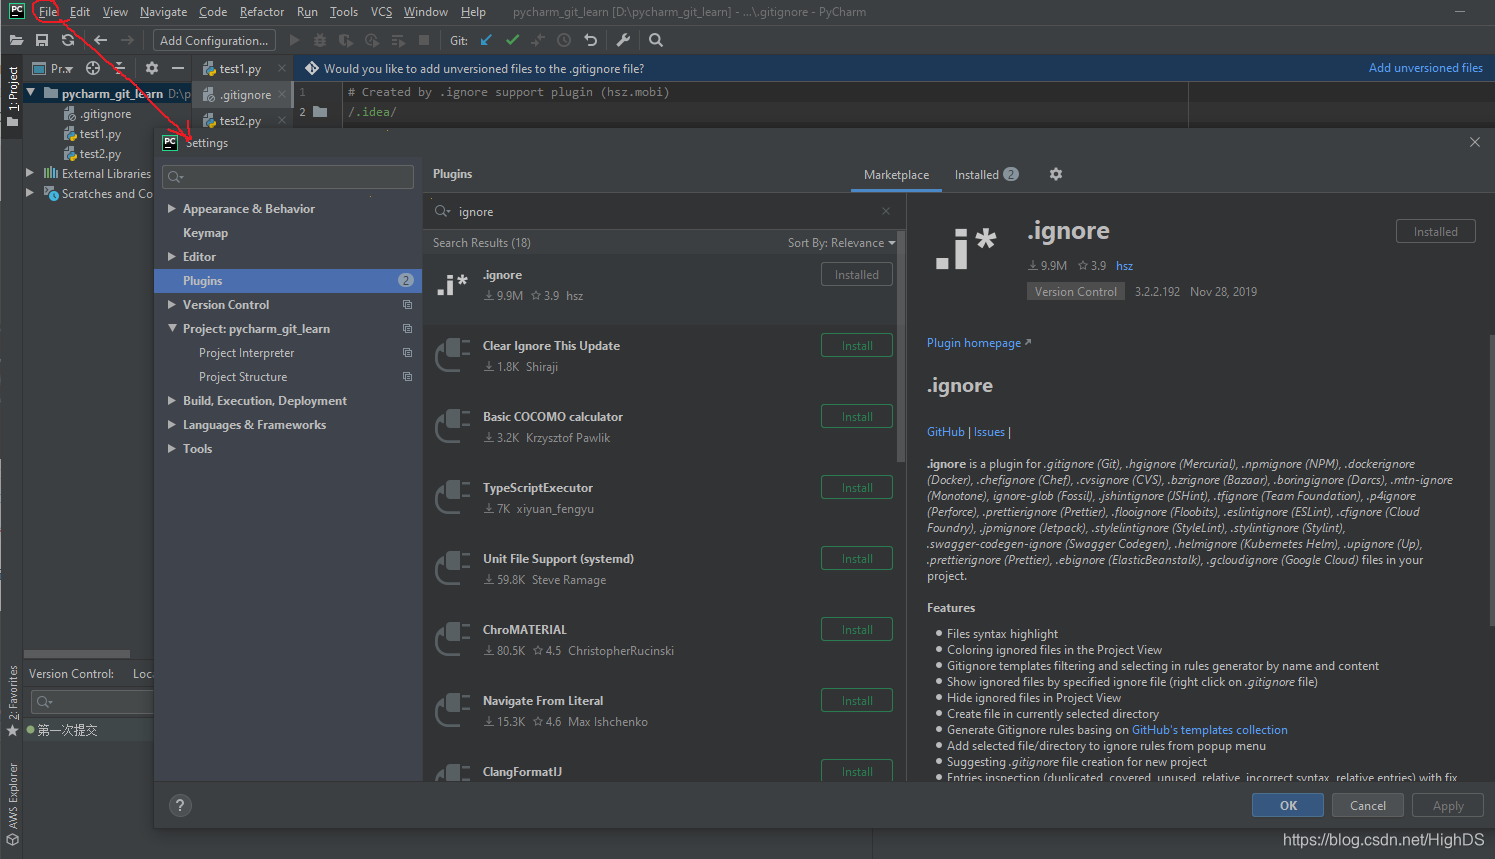Hide the Project panel with the minus icon
The image size is (1495, 859).
tap(178, 68)
